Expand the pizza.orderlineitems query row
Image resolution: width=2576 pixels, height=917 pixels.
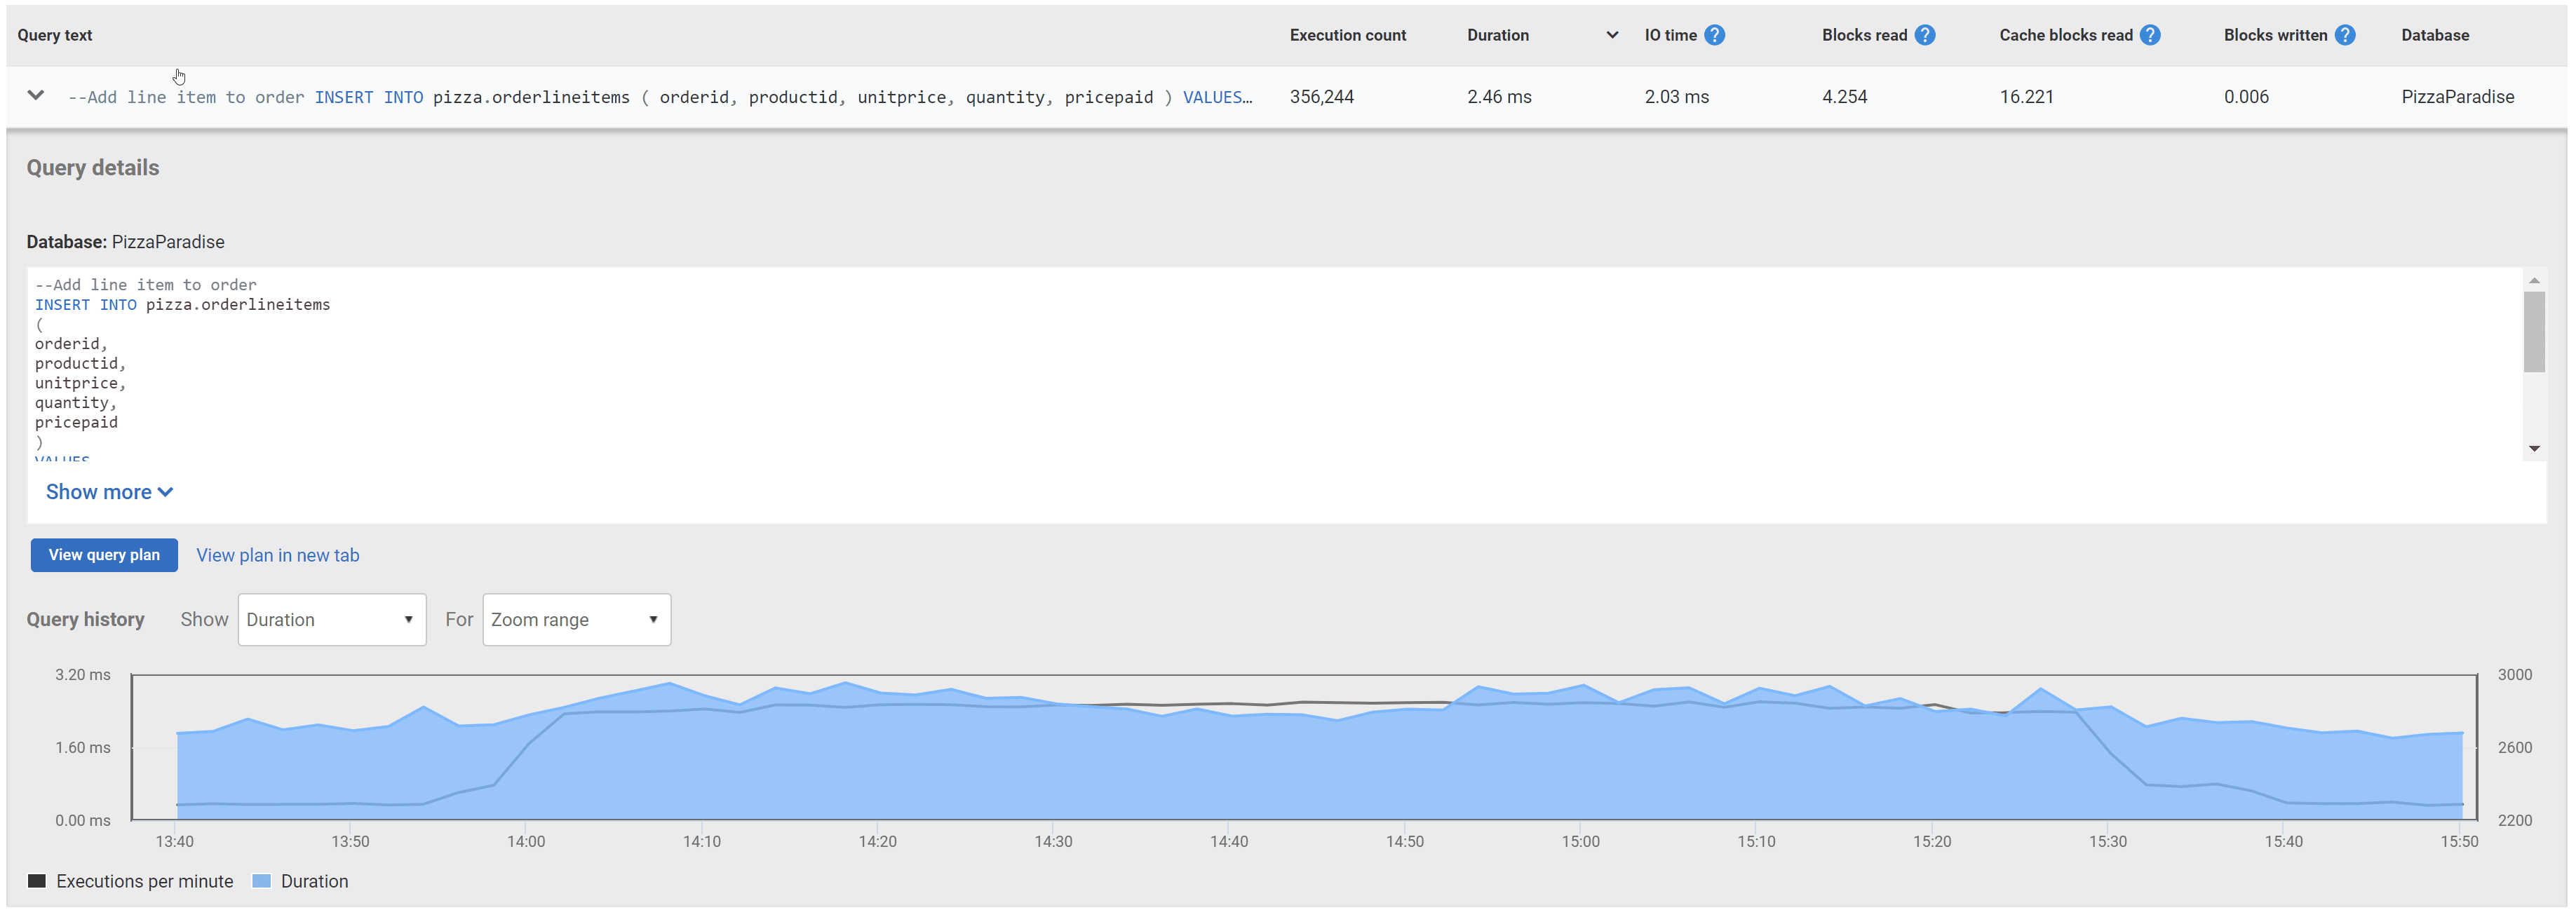point(35,96)
